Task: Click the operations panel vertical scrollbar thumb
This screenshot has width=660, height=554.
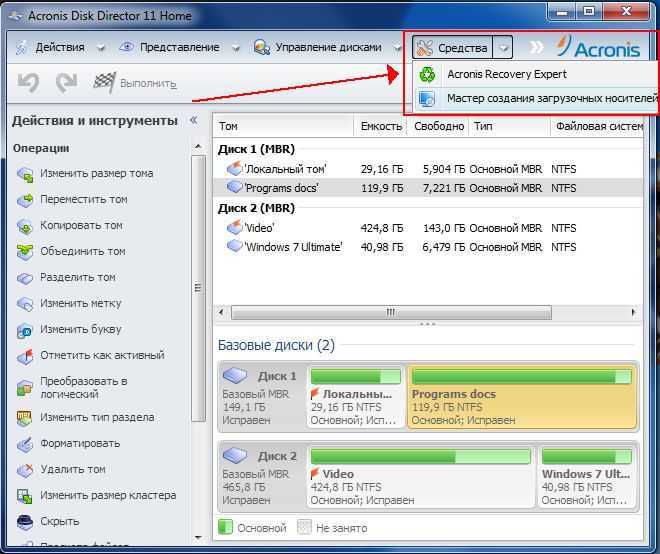Action: [x=198, y=288]
